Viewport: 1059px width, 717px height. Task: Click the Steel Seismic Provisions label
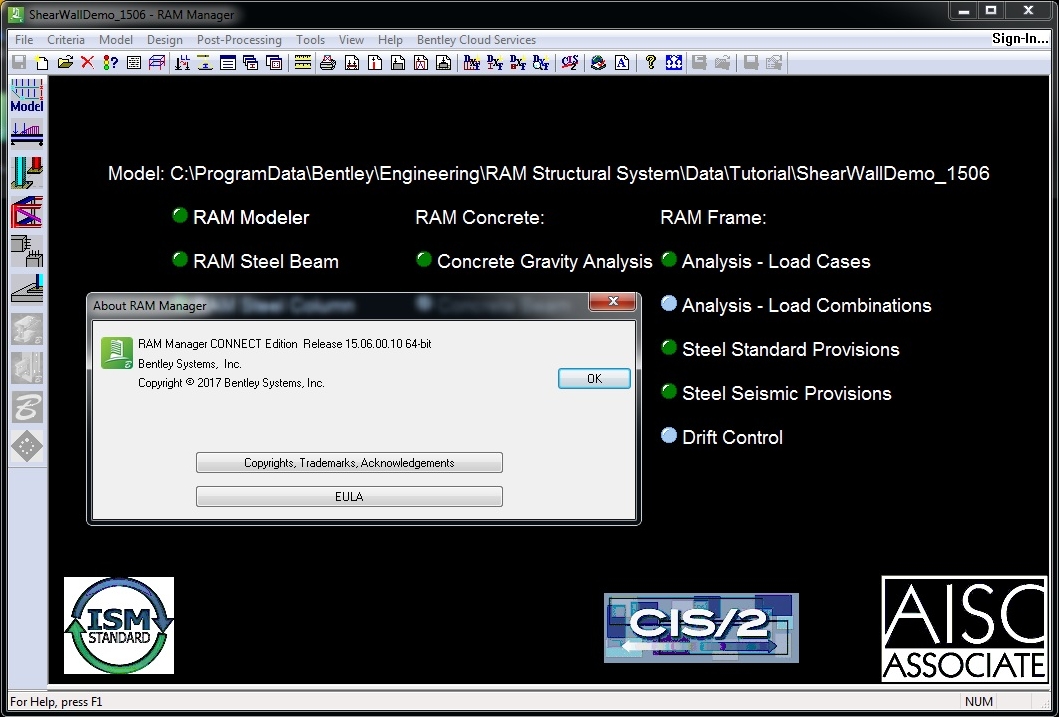787,393
